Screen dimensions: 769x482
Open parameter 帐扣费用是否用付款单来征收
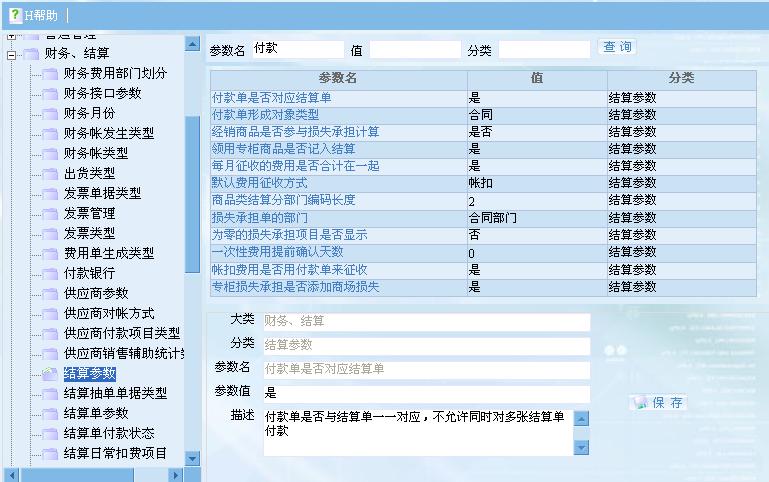coord(289,270)
